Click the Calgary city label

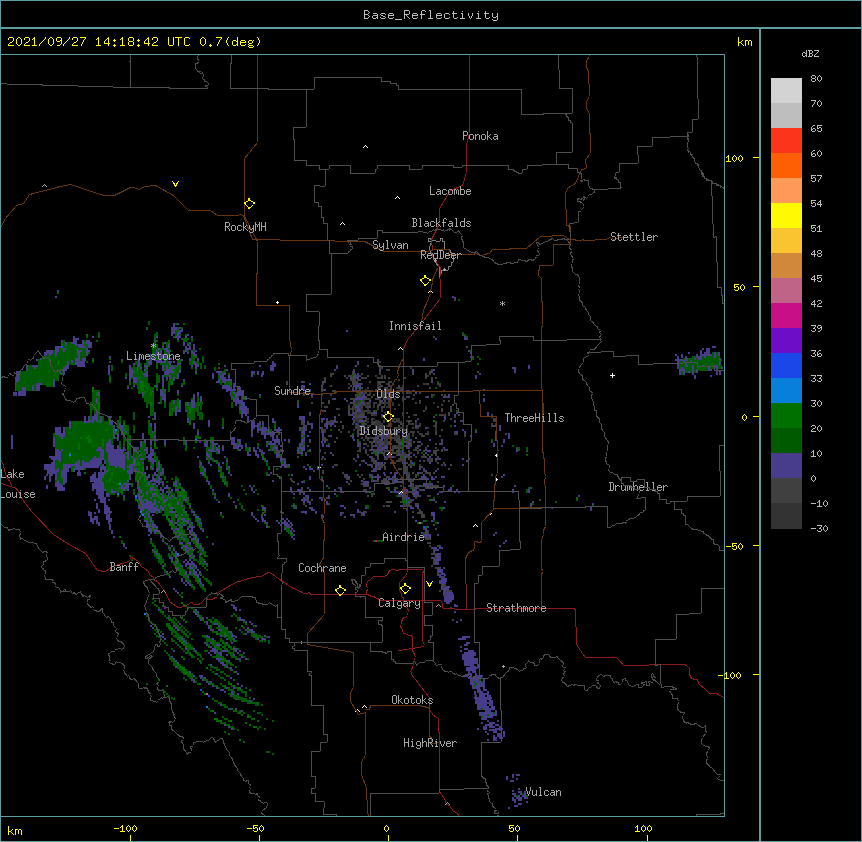pos(399,603)
